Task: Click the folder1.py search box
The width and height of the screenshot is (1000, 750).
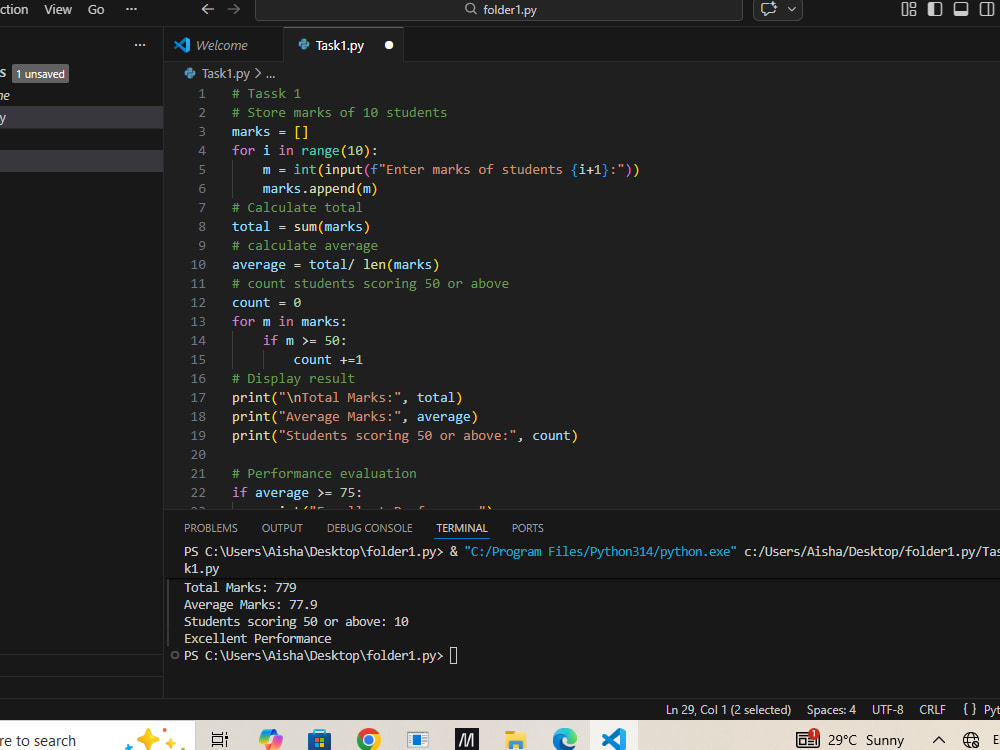Action: pyautogui.click(x=499, y=10)
